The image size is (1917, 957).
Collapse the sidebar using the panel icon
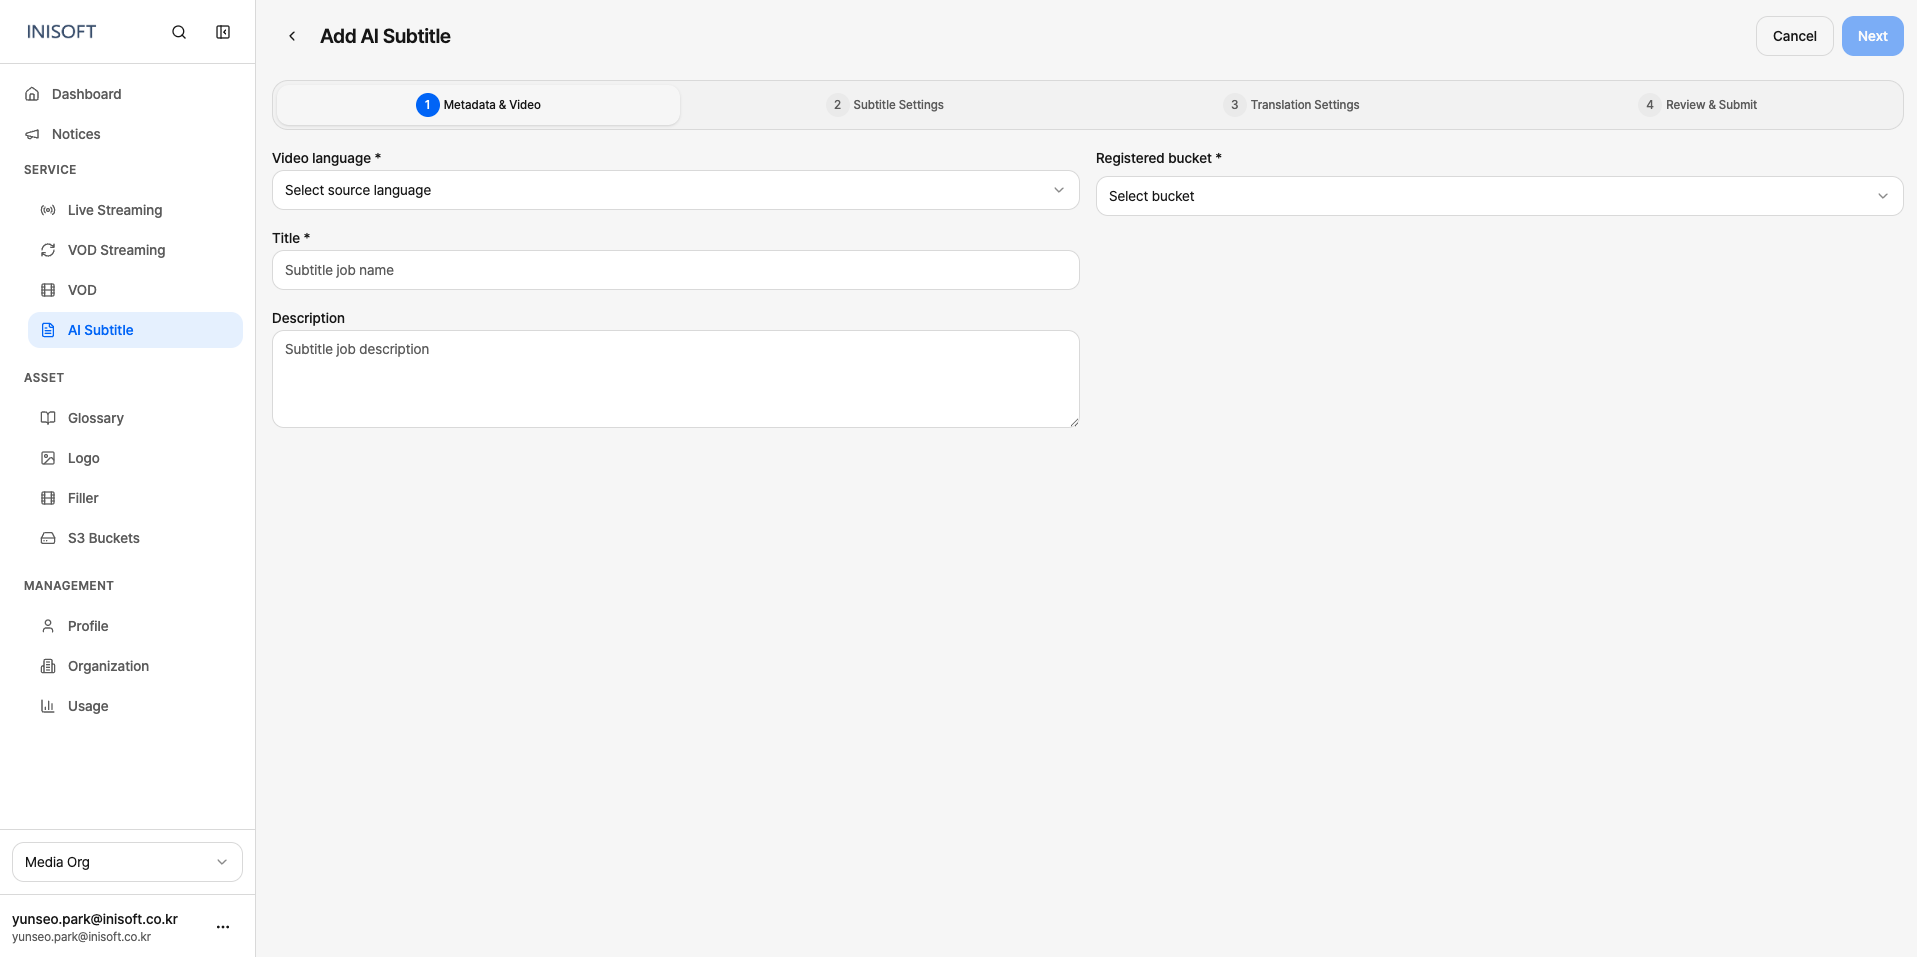[x=223, y=32]
